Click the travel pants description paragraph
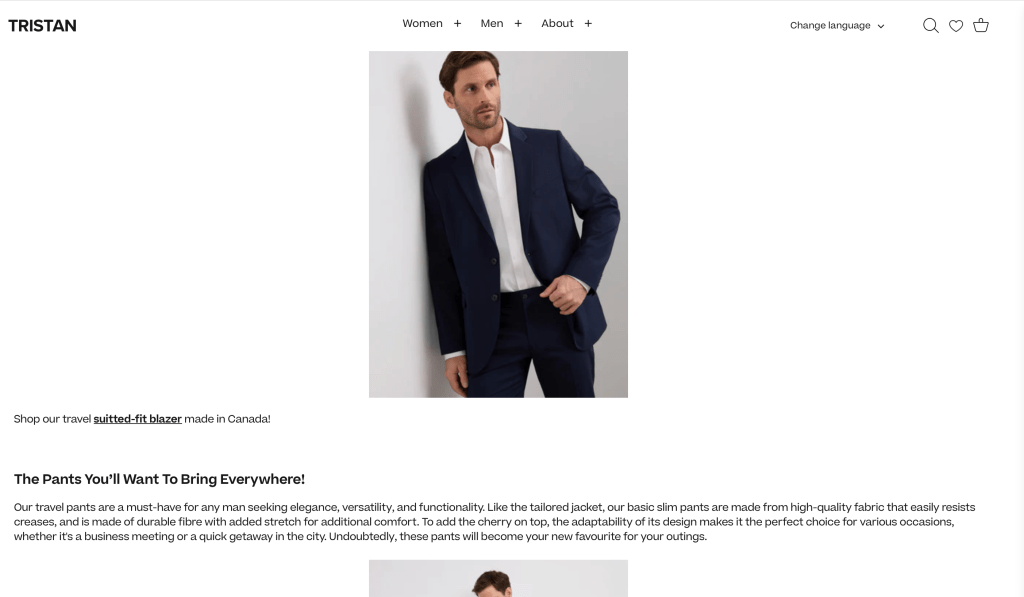 tap(494, 522)
